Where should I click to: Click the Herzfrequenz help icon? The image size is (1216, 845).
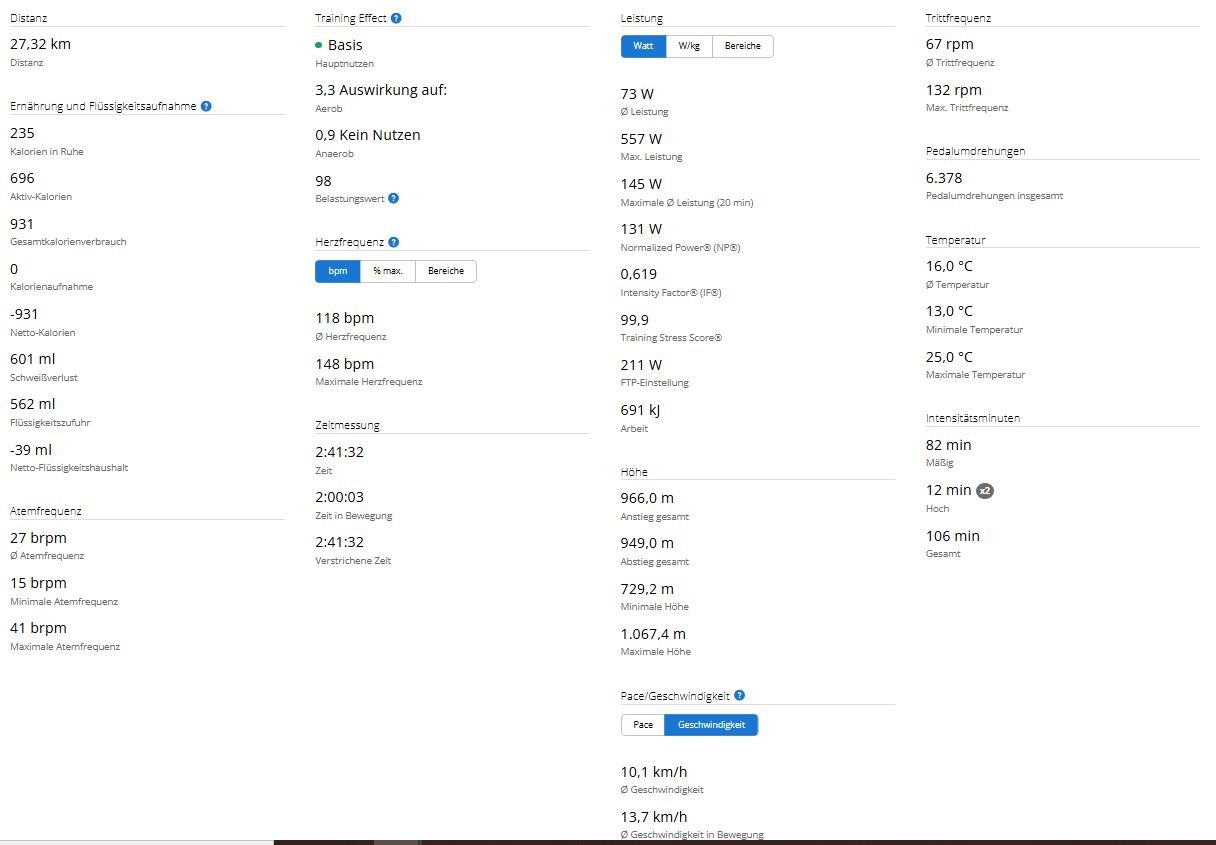click(x=393, y=242)
